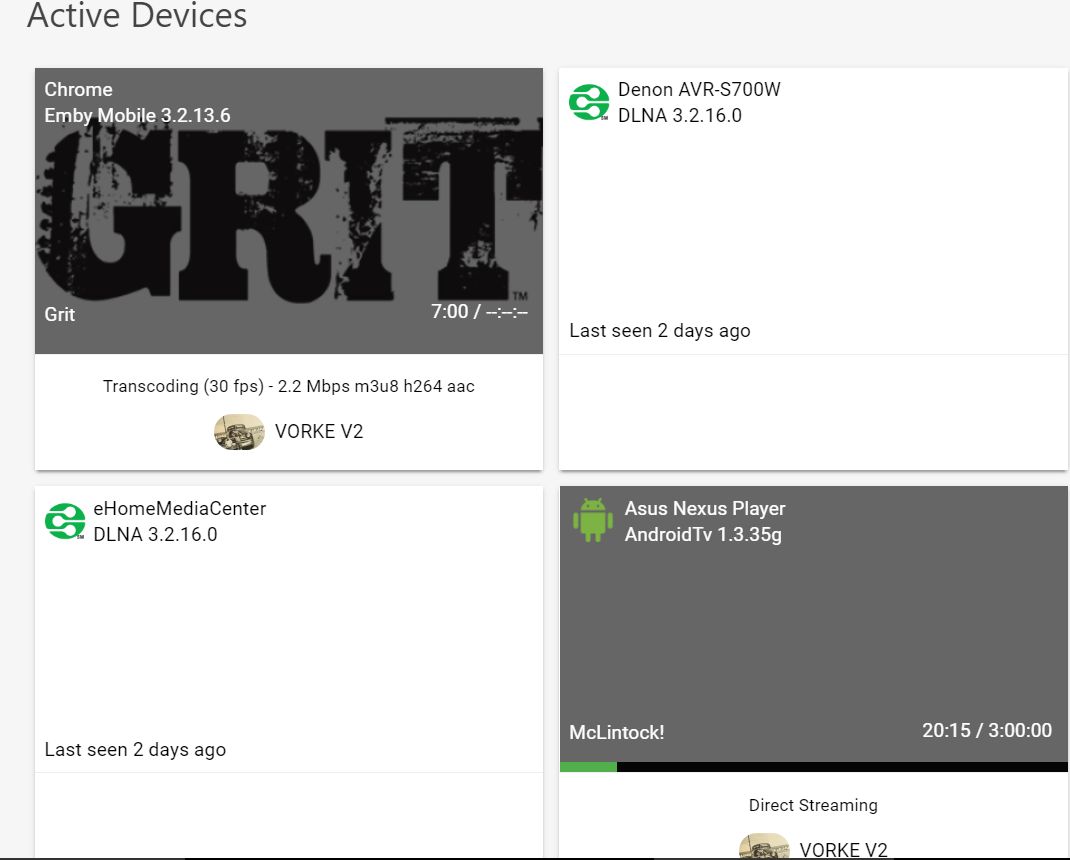Viewport: 1070px width, 860px height.
Task: Click VORKE V2 user name under Direct Streaming
Action: pyautogui.click(x=843, y=850)
